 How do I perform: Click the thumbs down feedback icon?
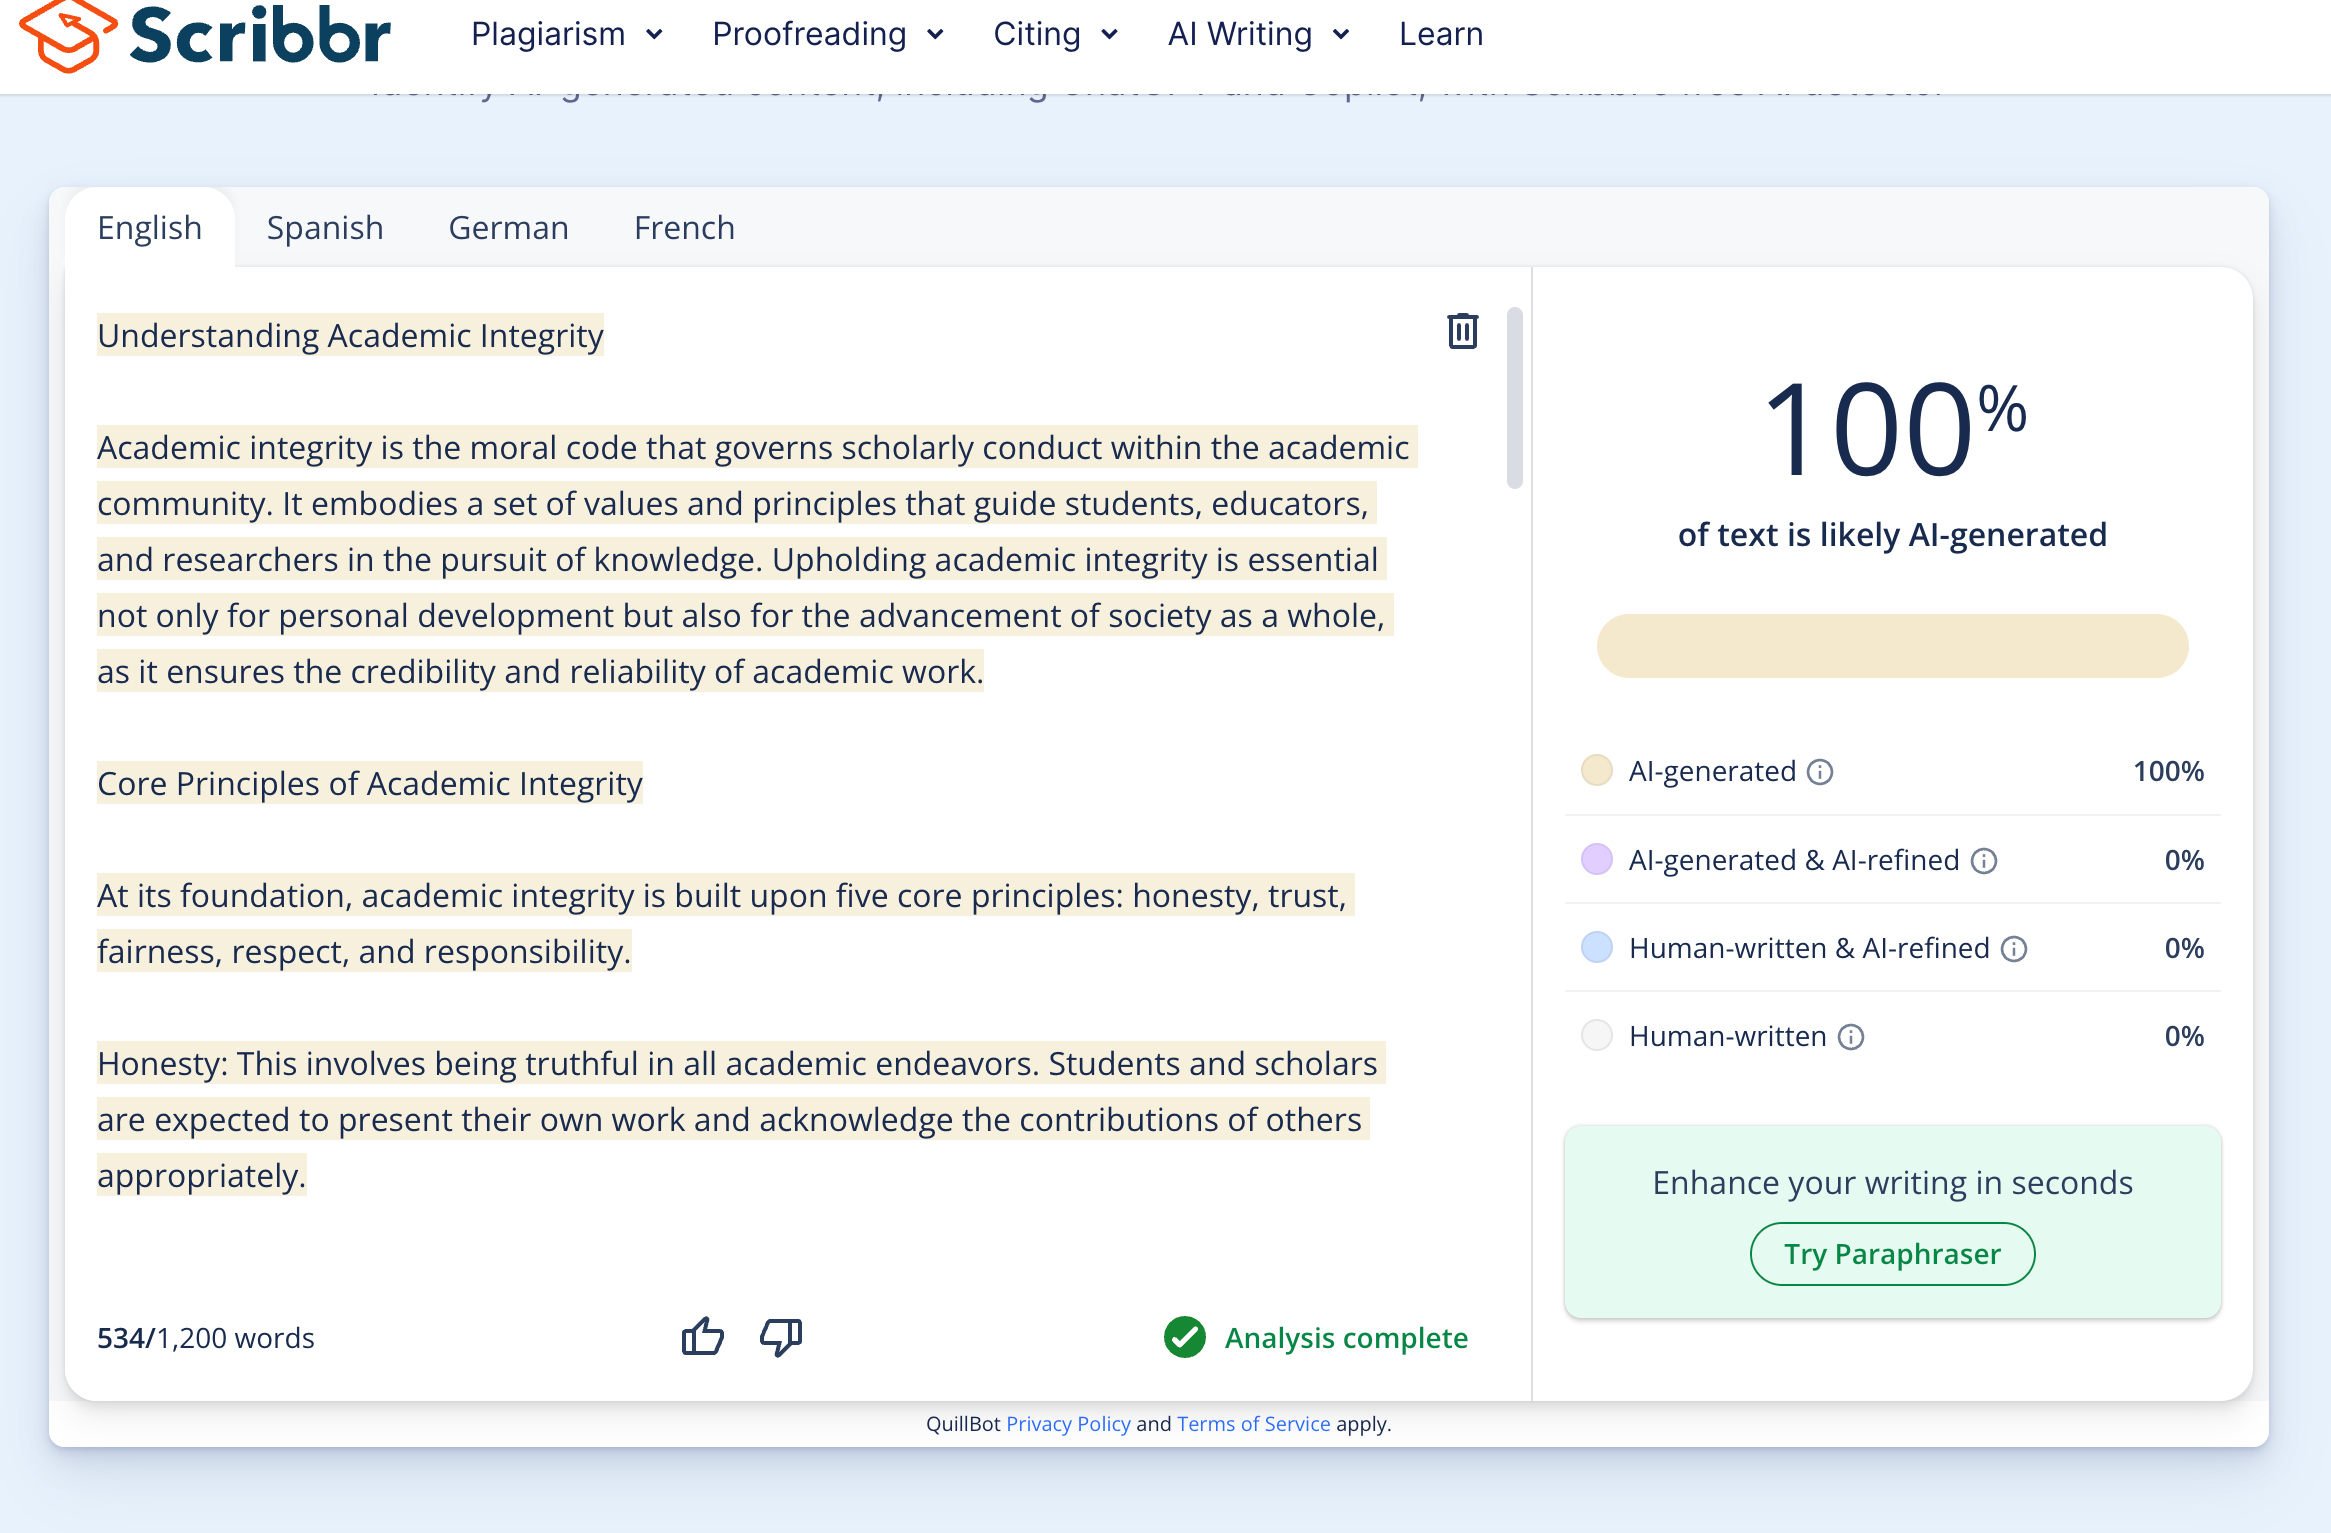point(781,1337)
